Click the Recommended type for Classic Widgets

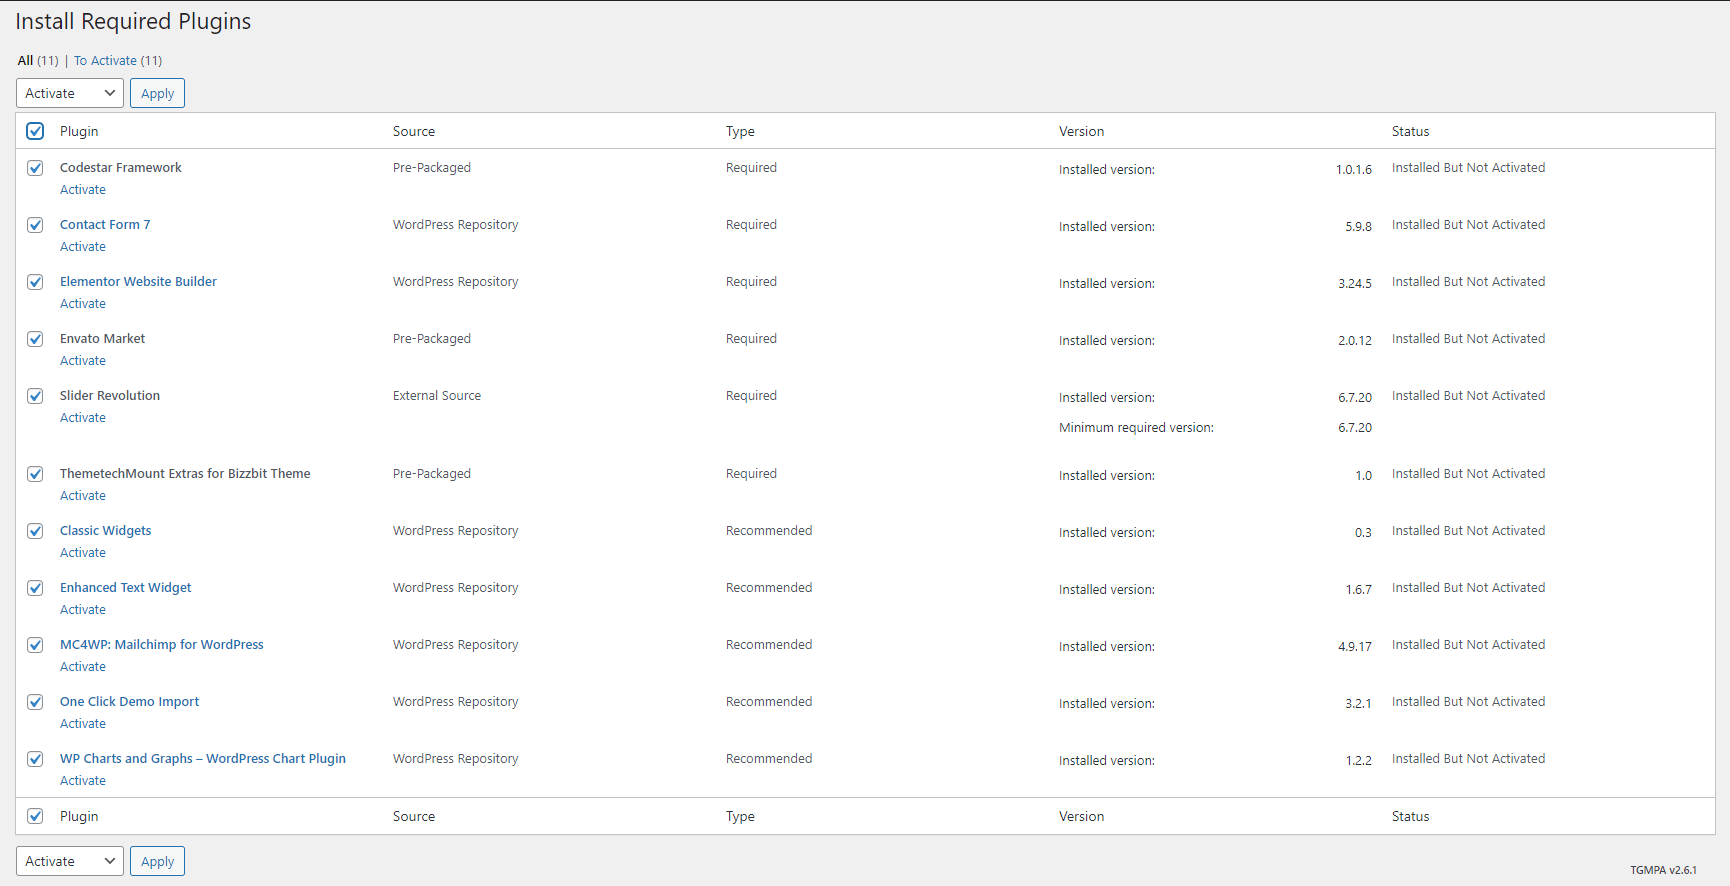coord(769,531)
